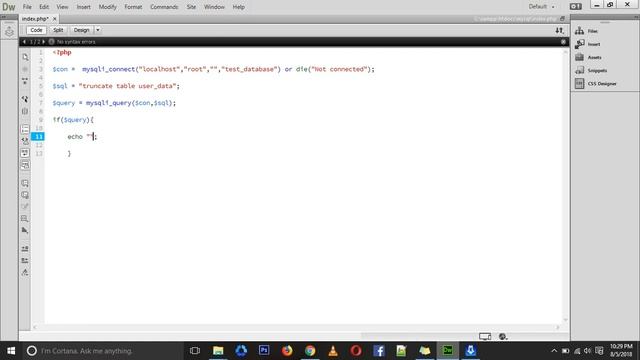Restore down the document window
640x360 pixels.
tap(562, 19)
